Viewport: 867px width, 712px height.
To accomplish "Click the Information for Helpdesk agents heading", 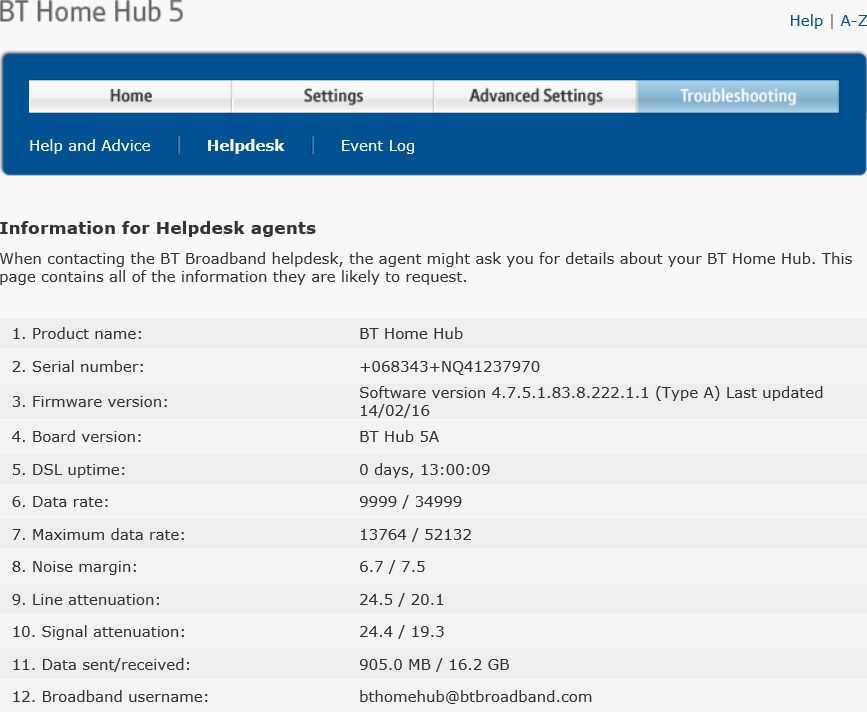I will click(x=158, y=228).
